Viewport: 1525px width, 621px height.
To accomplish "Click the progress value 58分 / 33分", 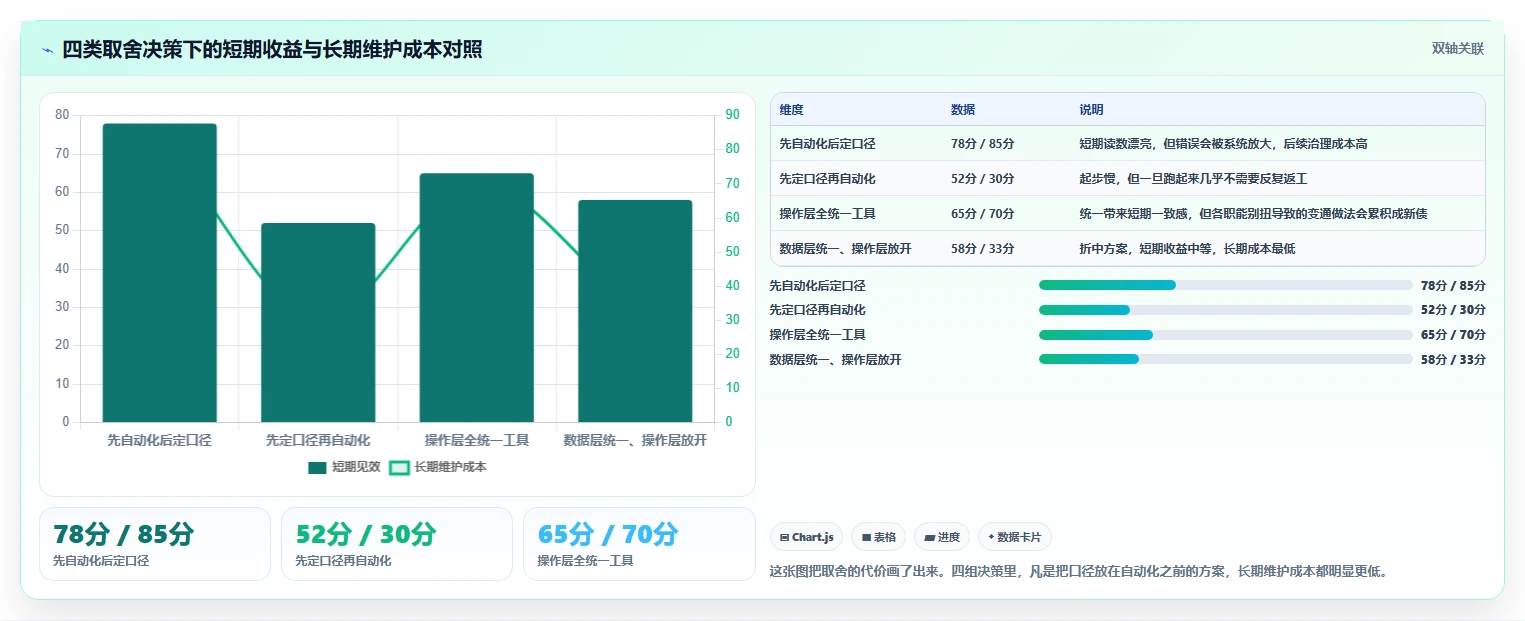I will click(1453, 360).
